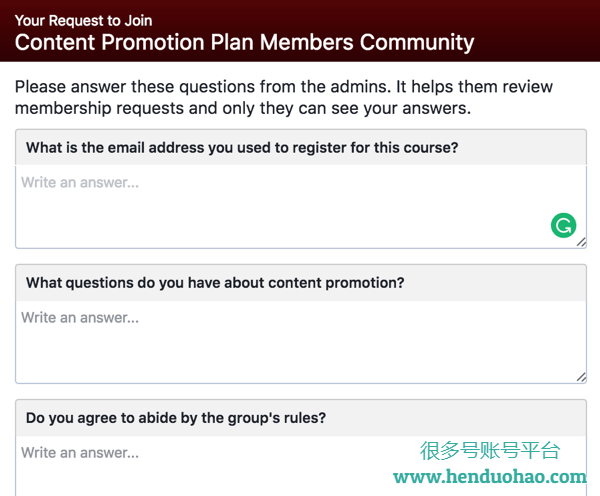Viewport: 600px width, 496px height.
Task: Click 'Write an answer...' placeholder under group's rules
Action: (80, 453)
